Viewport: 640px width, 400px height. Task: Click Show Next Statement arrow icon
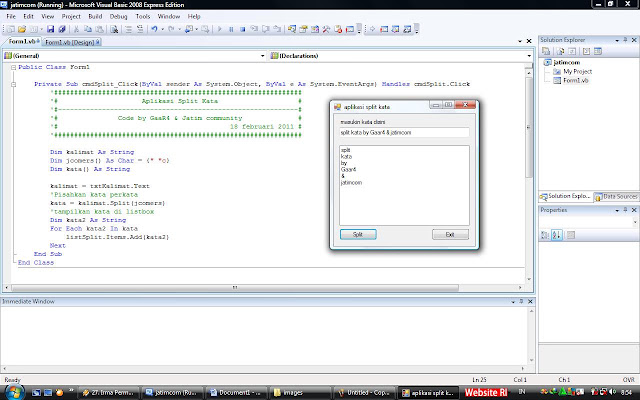(x=372, y=29)
